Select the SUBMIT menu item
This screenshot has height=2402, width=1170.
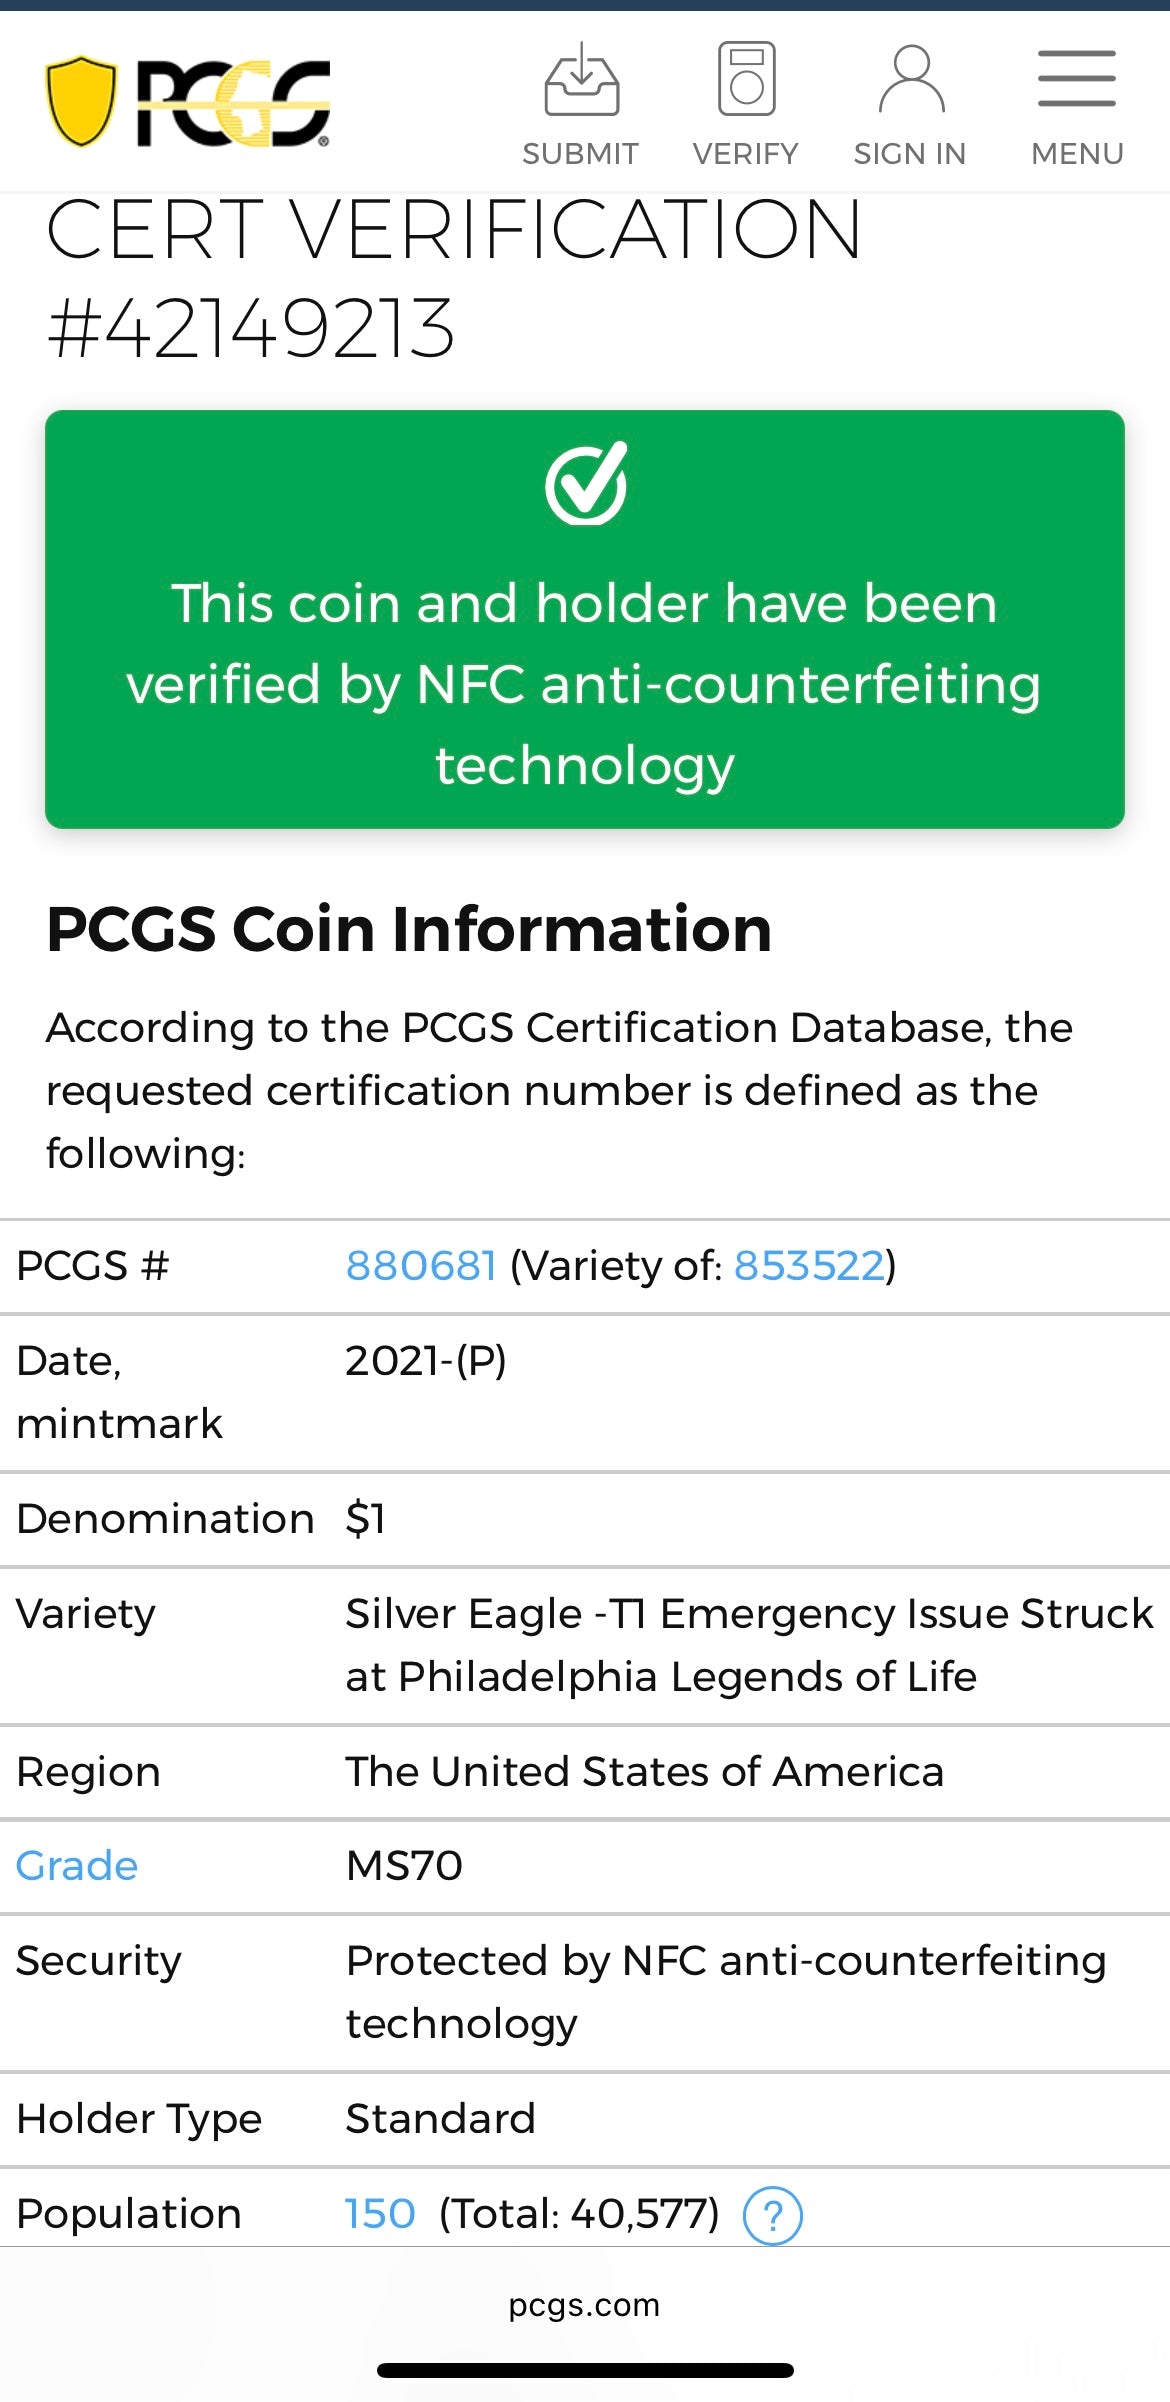pos(580,153)
